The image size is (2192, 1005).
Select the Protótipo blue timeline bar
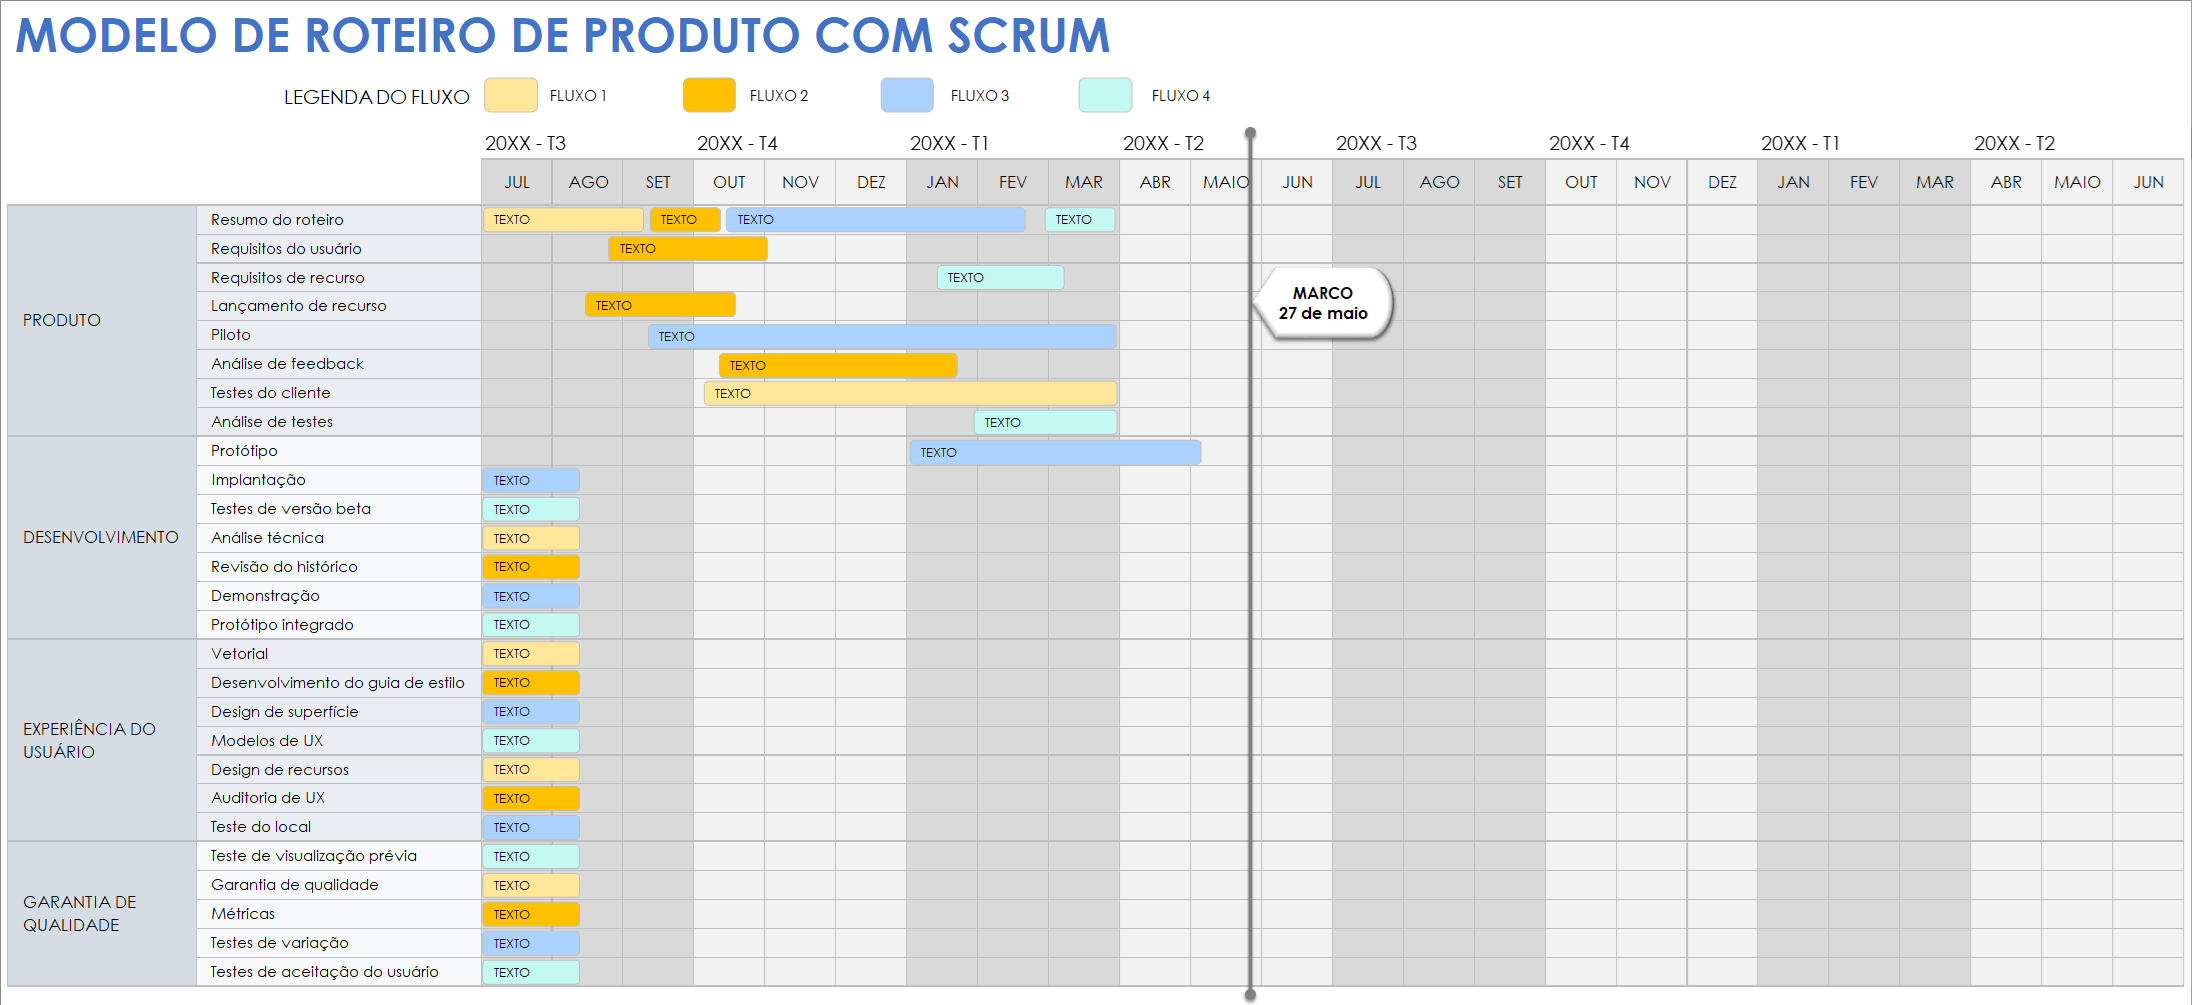pos(1055,452)
